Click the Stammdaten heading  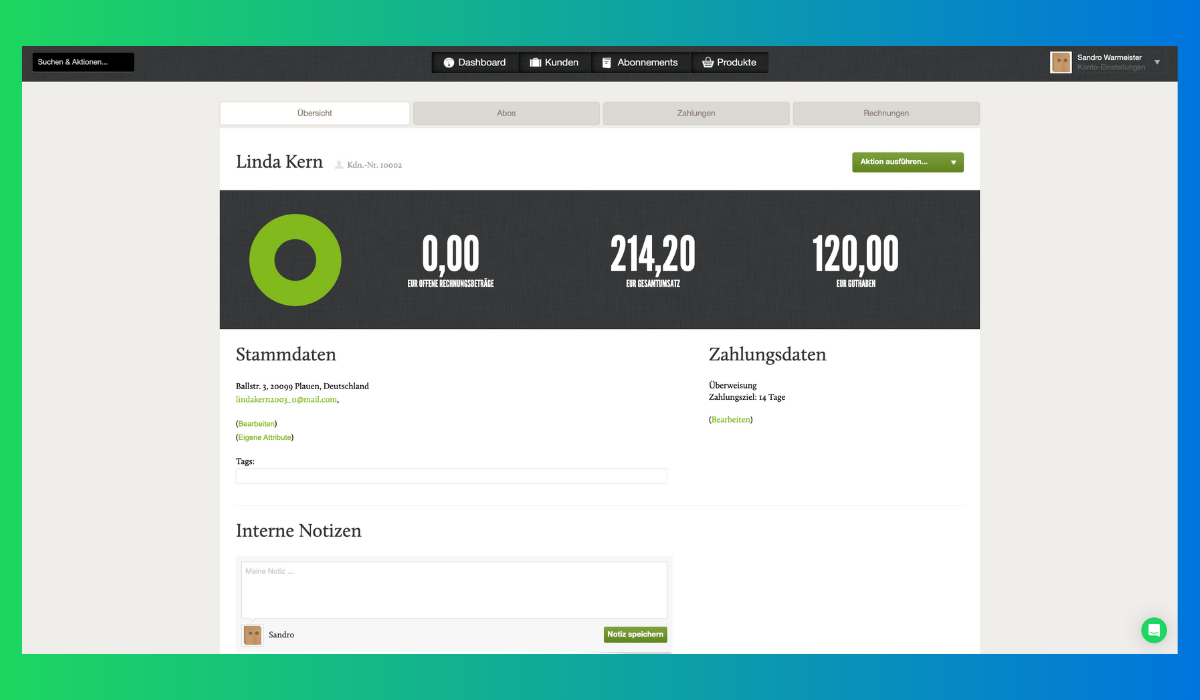285,355
